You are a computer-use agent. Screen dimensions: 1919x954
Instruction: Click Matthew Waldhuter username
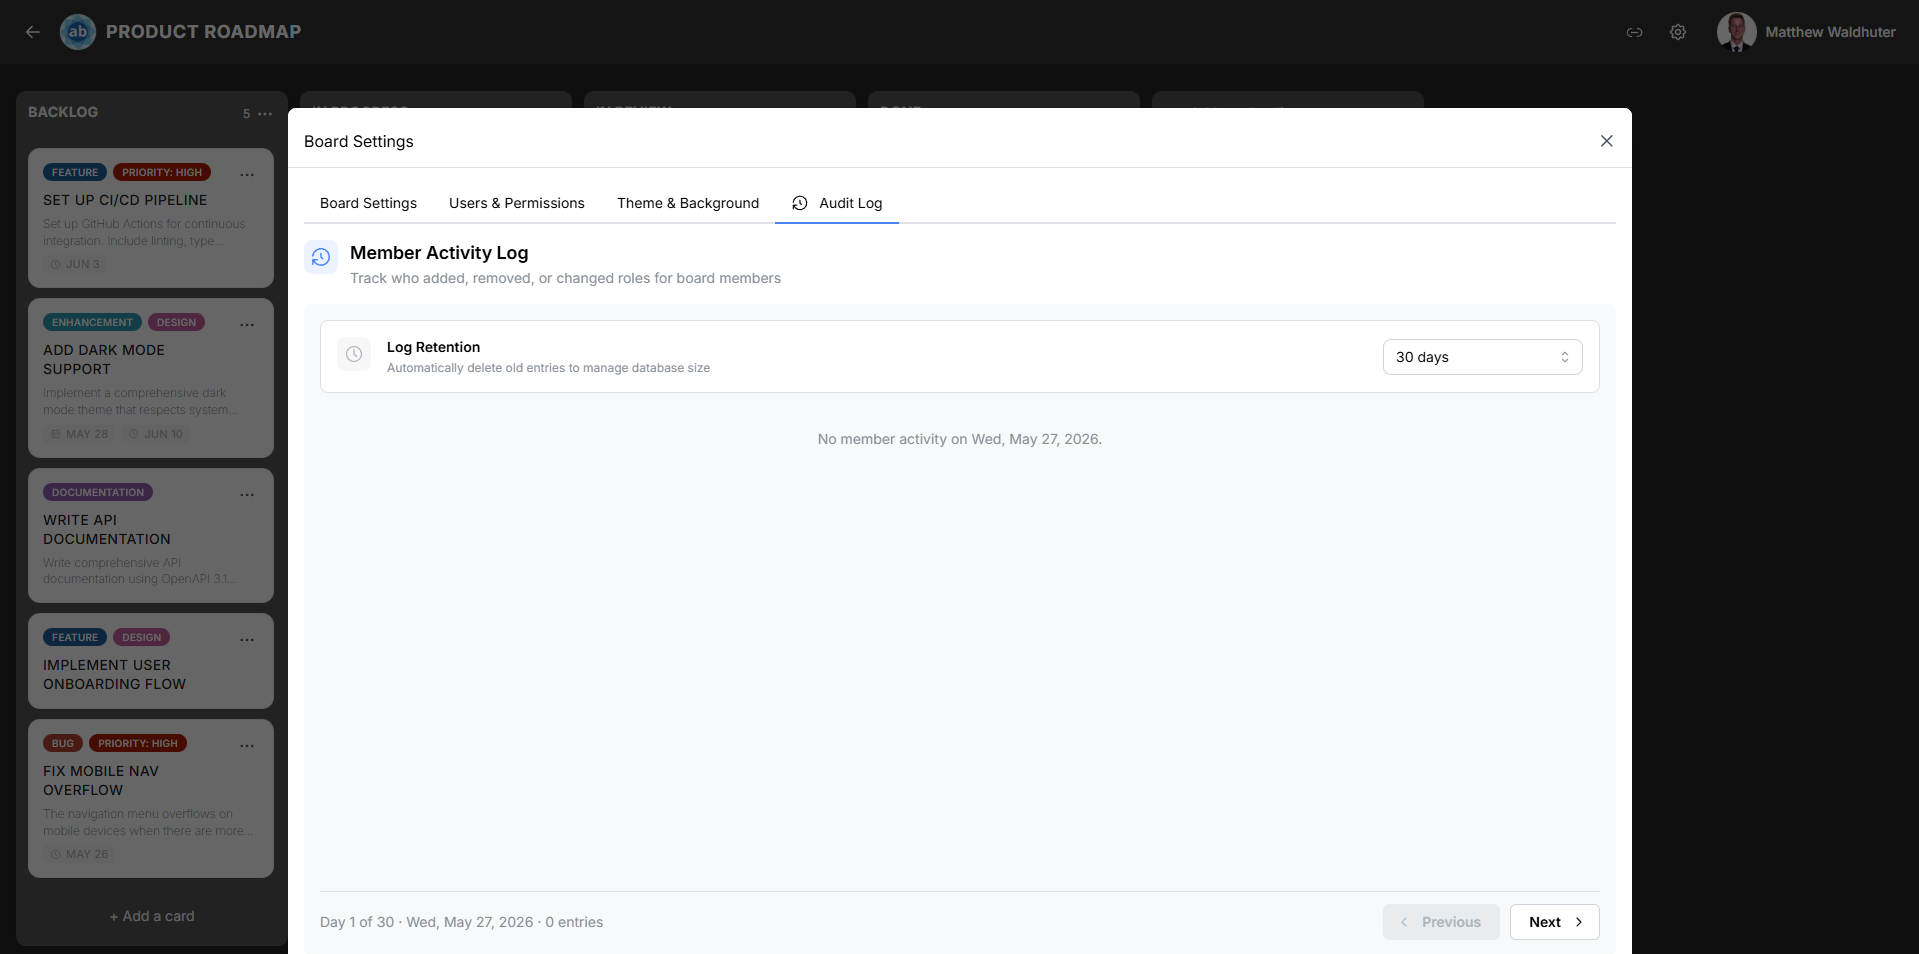click(x=1830, y=32)
